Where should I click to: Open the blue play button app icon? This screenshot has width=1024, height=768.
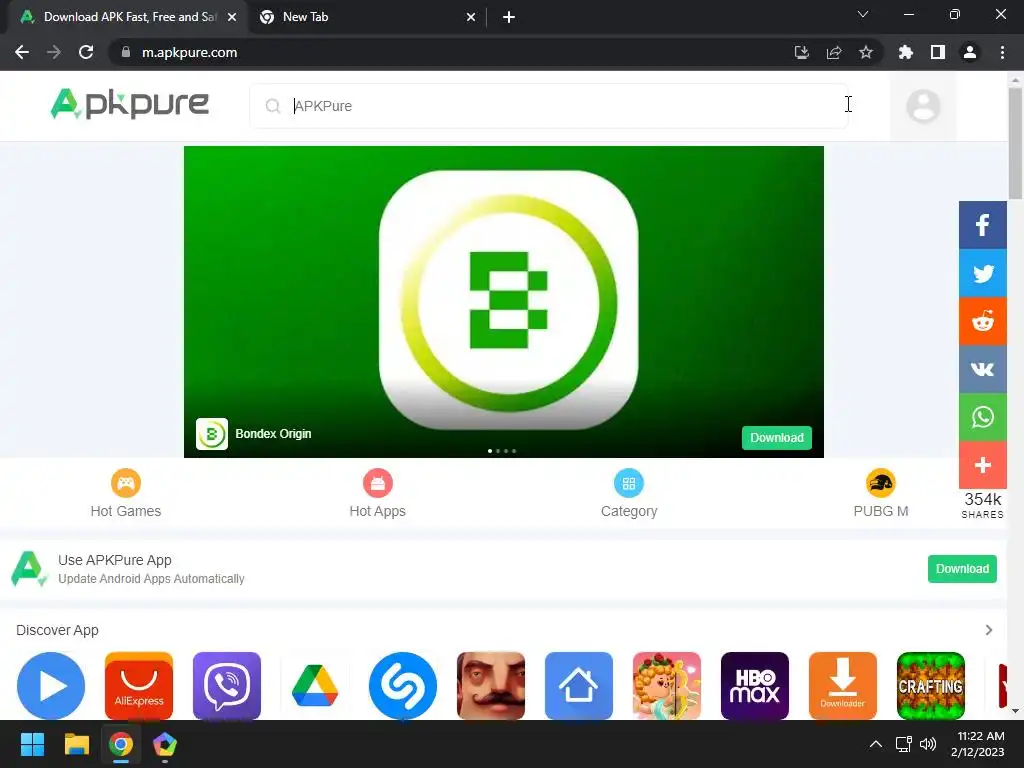51,686
